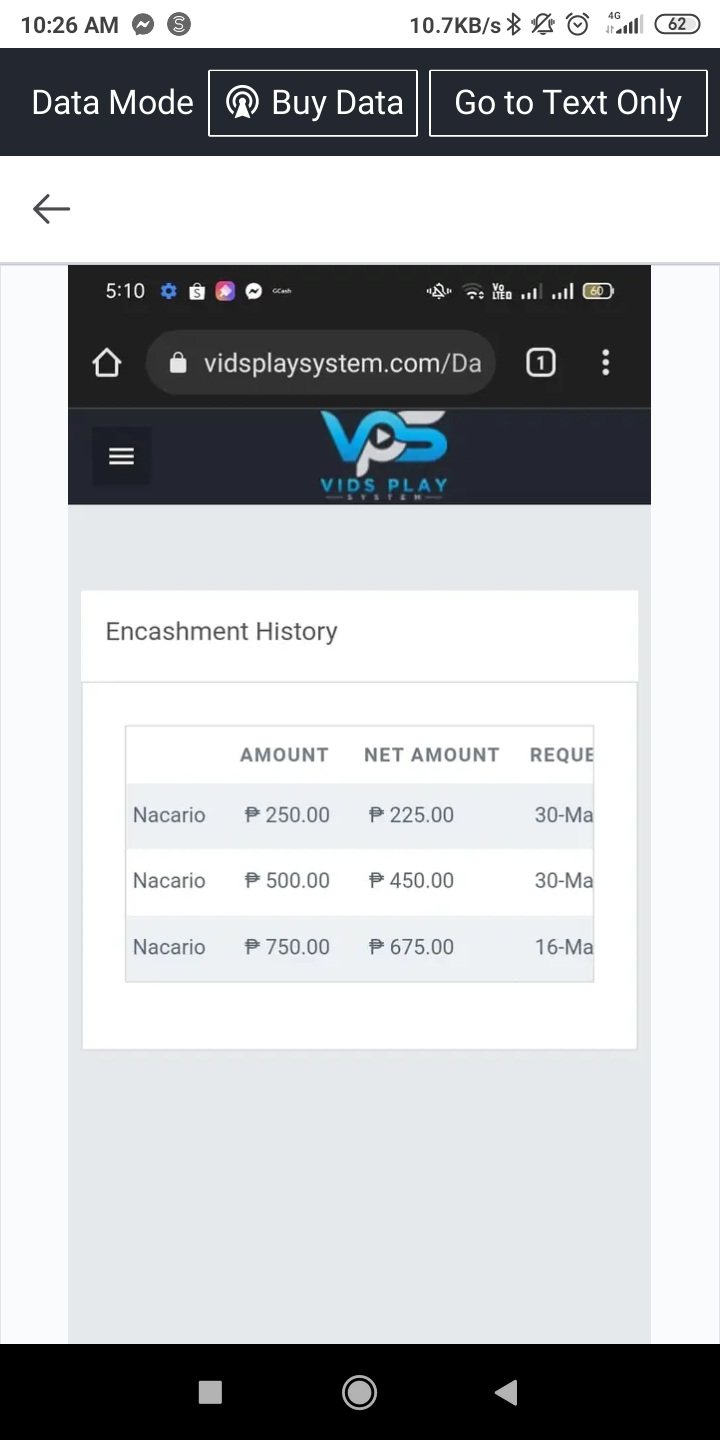
Task: Tap the Data Mode label
Action: click(112, 103)
